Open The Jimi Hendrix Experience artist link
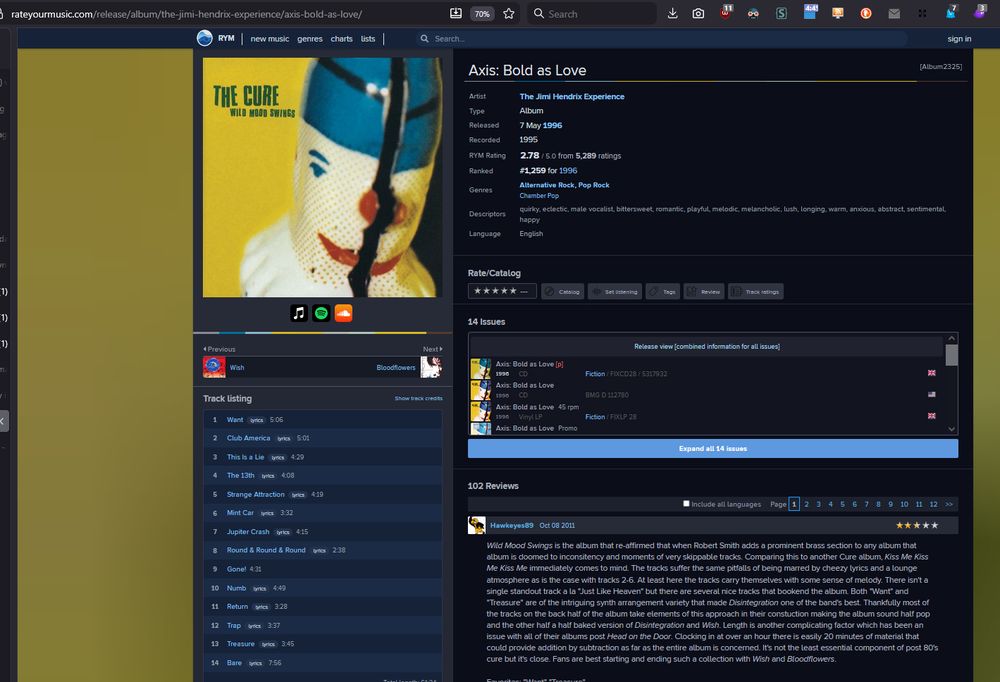1000x682 pixels. (x=571, y=96)
